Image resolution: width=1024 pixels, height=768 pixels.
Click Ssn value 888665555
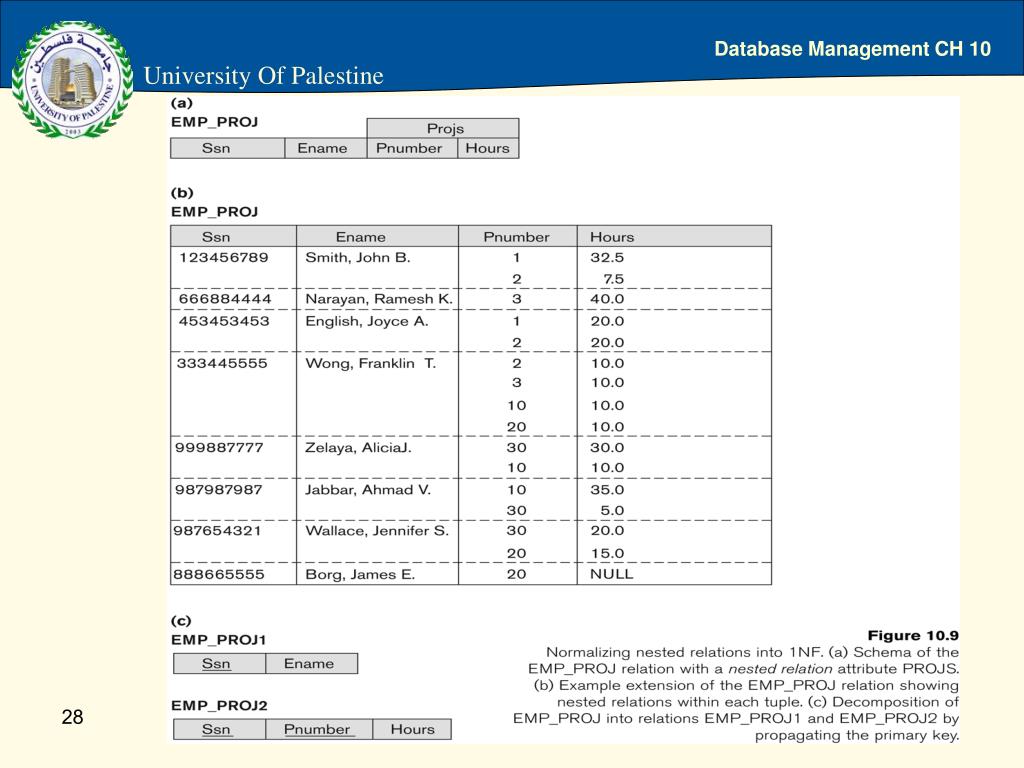(219, 574)
